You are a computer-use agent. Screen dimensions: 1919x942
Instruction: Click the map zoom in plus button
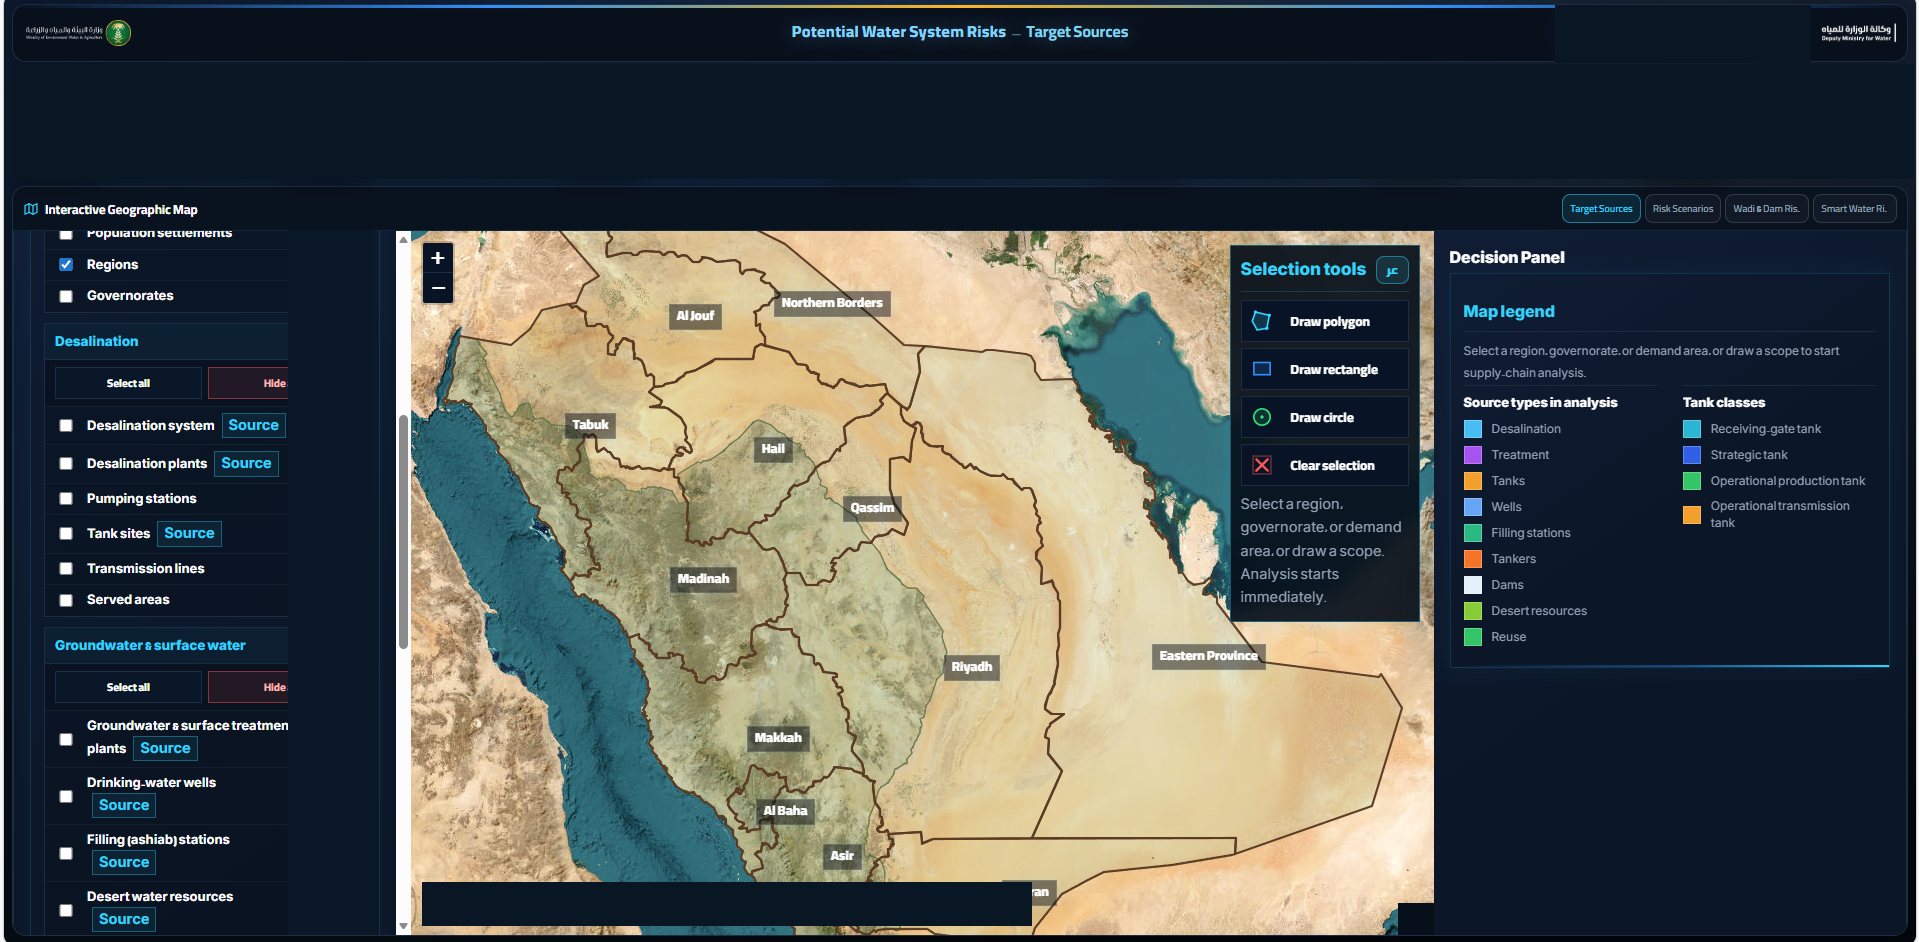[438, 258]
